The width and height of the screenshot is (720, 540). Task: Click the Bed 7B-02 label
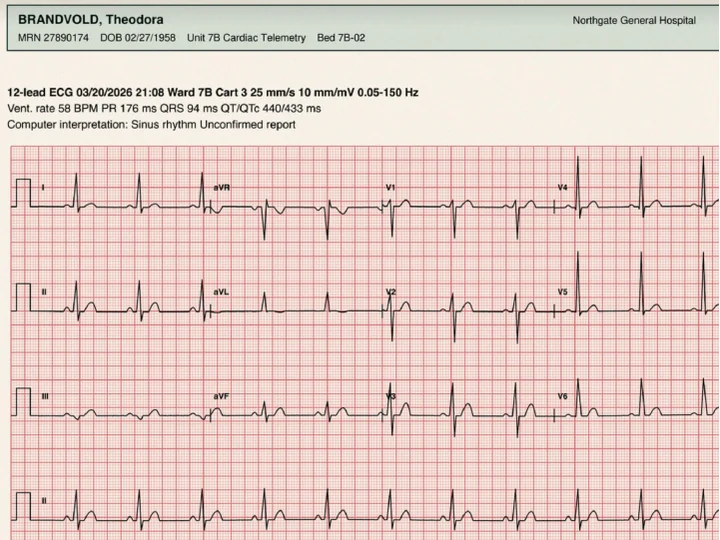coord(341,38)
